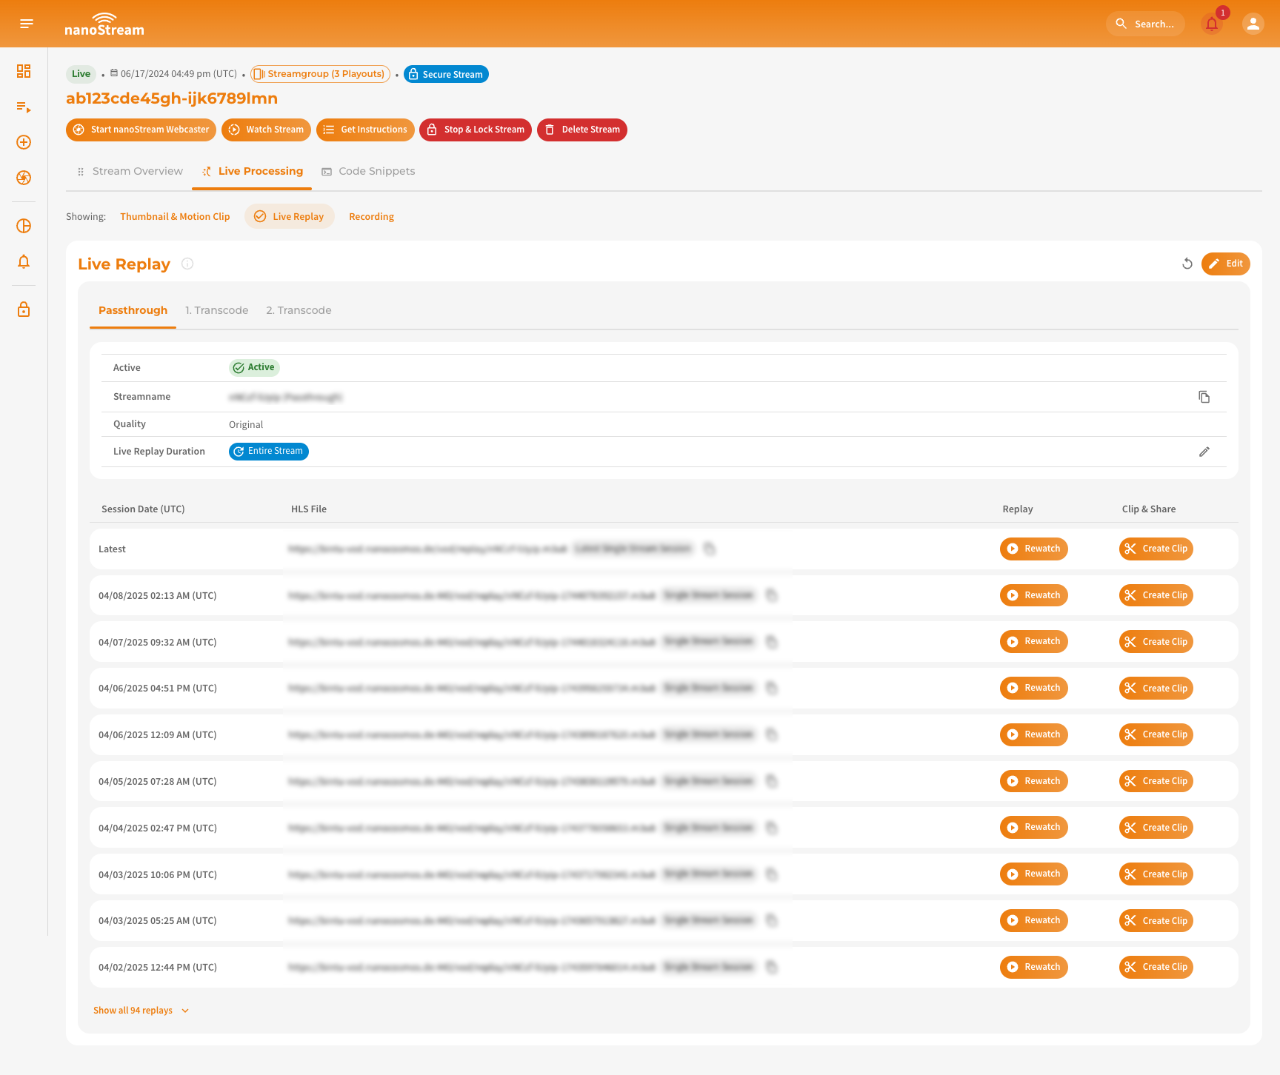
Task: Copy HLS URL for 04/08/2025 02:13 AM session
Action: pyautogui.click(x=772, y=595)
